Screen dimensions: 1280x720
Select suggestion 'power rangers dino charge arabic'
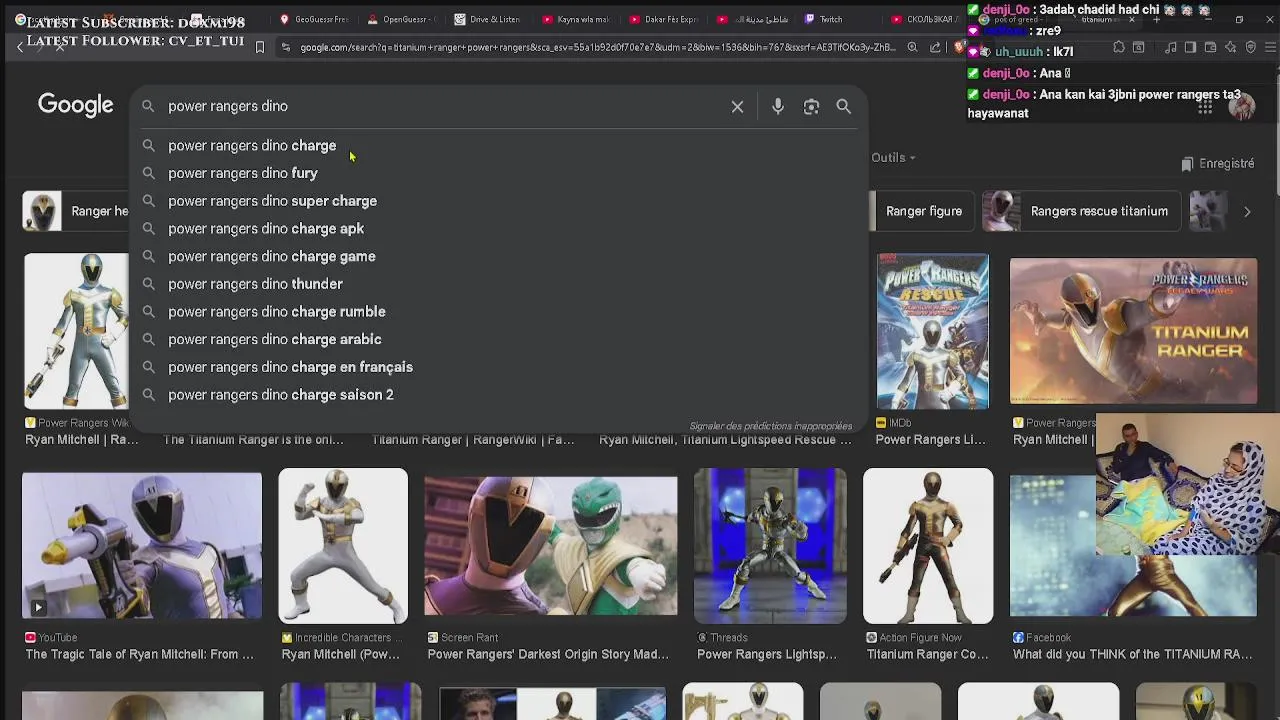point(498,340)
